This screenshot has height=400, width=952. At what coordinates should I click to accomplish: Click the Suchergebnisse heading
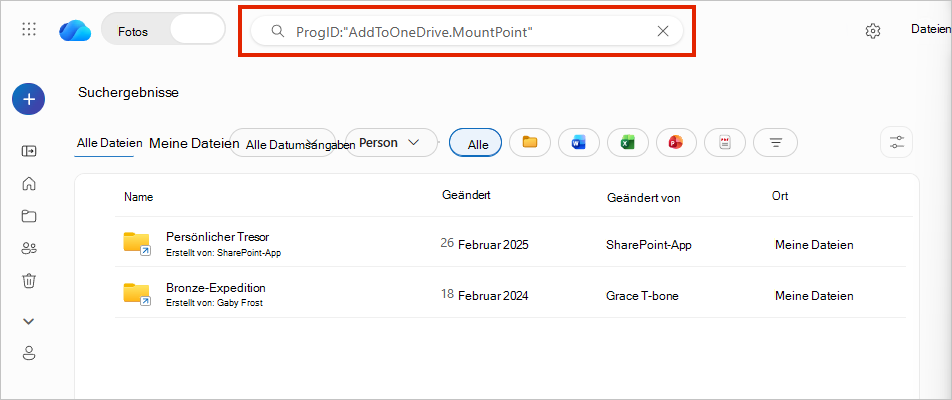[128, 92]
